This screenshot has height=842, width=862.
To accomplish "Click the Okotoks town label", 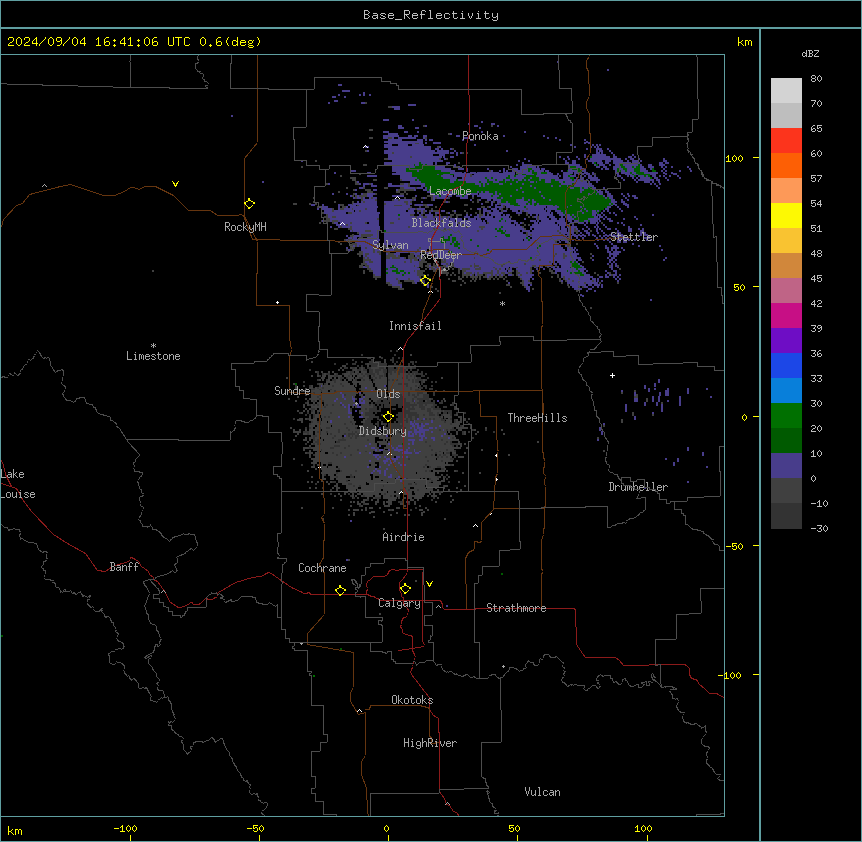I will coord(412,700).
